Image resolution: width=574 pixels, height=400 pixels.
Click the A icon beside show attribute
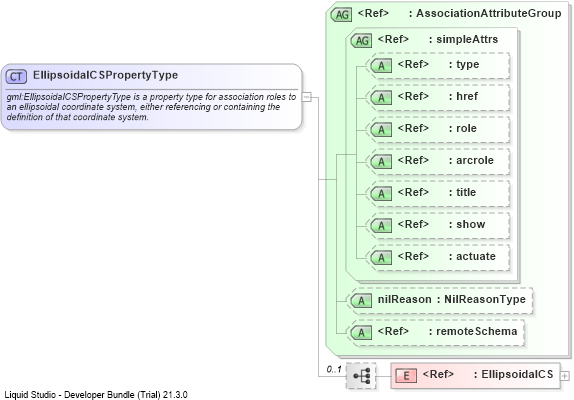click(381, 225)
